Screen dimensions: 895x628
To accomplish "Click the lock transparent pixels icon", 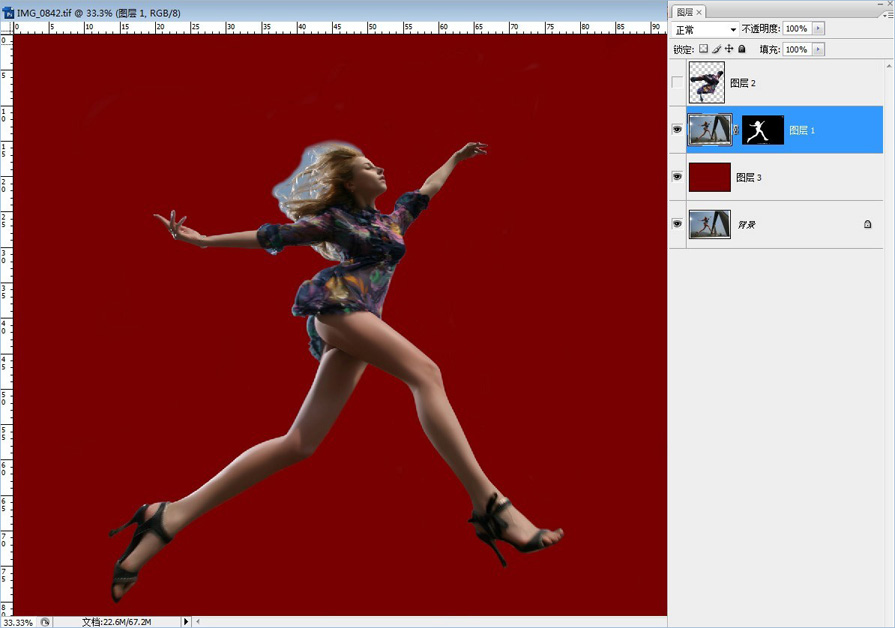I will tap(703, 49).
